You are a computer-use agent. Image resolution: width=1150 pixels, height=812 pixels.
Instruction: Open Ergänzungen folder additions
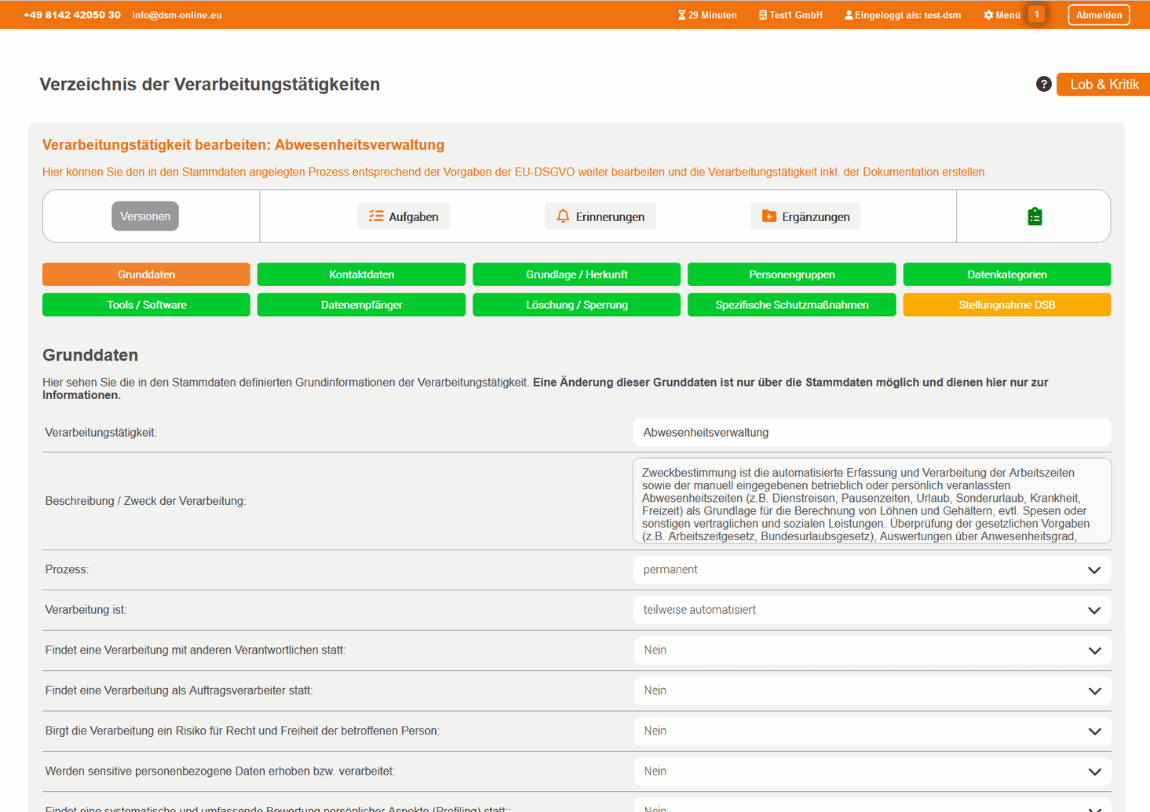pos(805,216)
